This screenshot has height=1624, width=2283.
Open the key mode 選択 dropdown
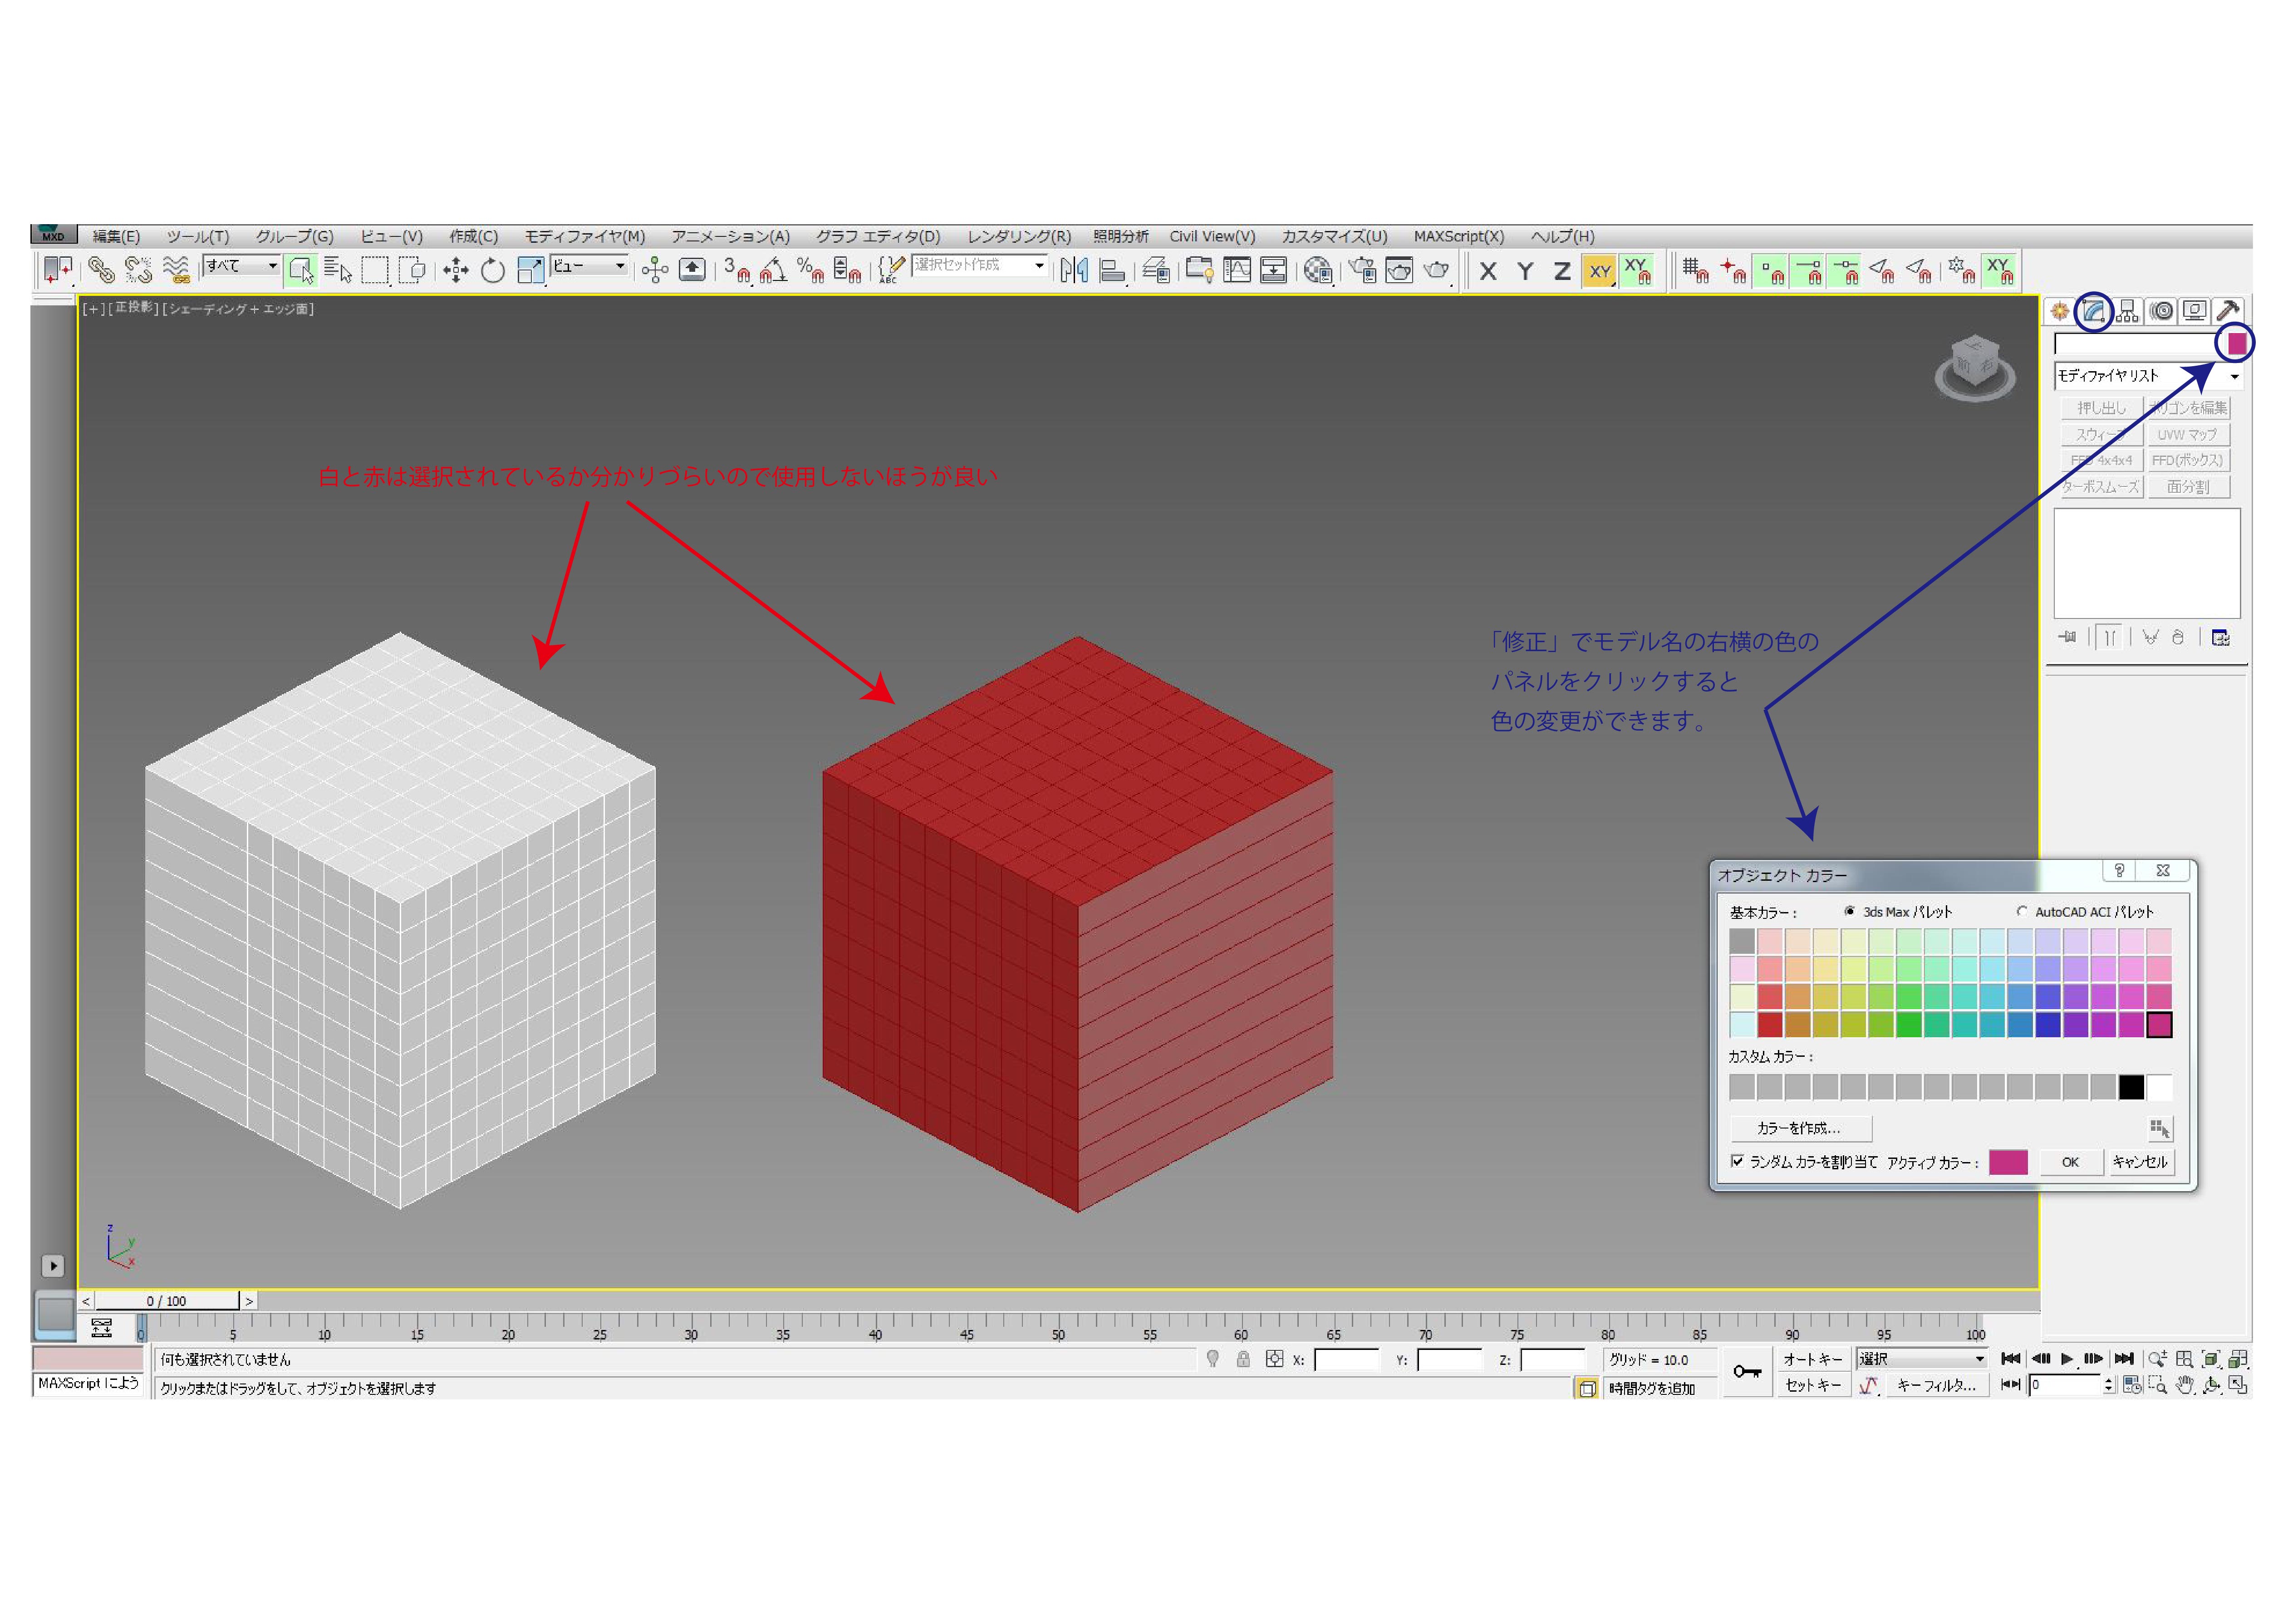click(x=1978, y=1359)
